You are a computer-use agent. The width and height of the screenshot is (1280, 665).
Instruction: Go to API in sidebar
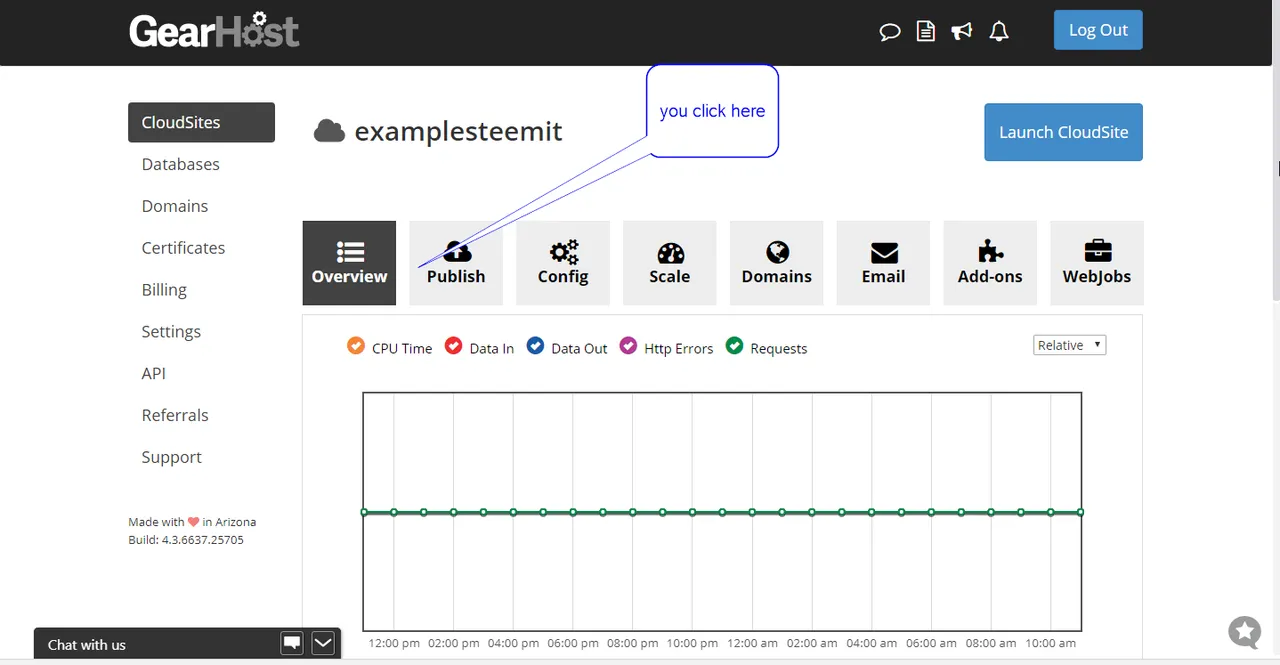[x=154, y=373]
